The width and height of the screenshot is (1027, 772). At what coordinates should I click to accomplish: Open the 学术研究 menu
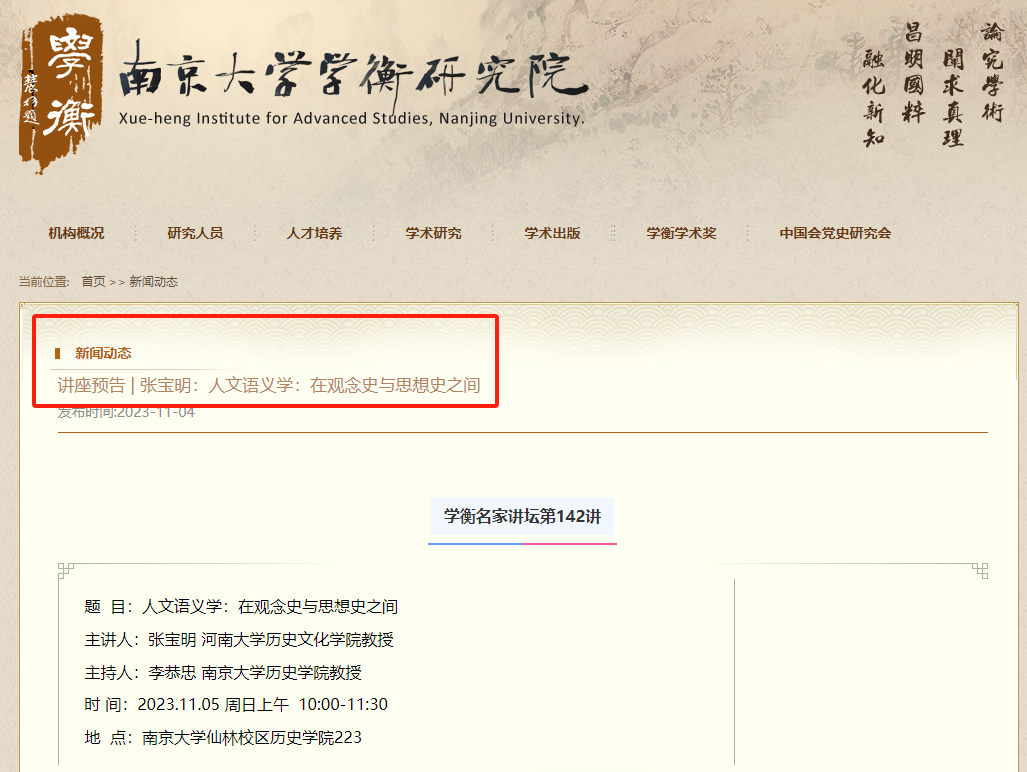click(x=434, y=233)
